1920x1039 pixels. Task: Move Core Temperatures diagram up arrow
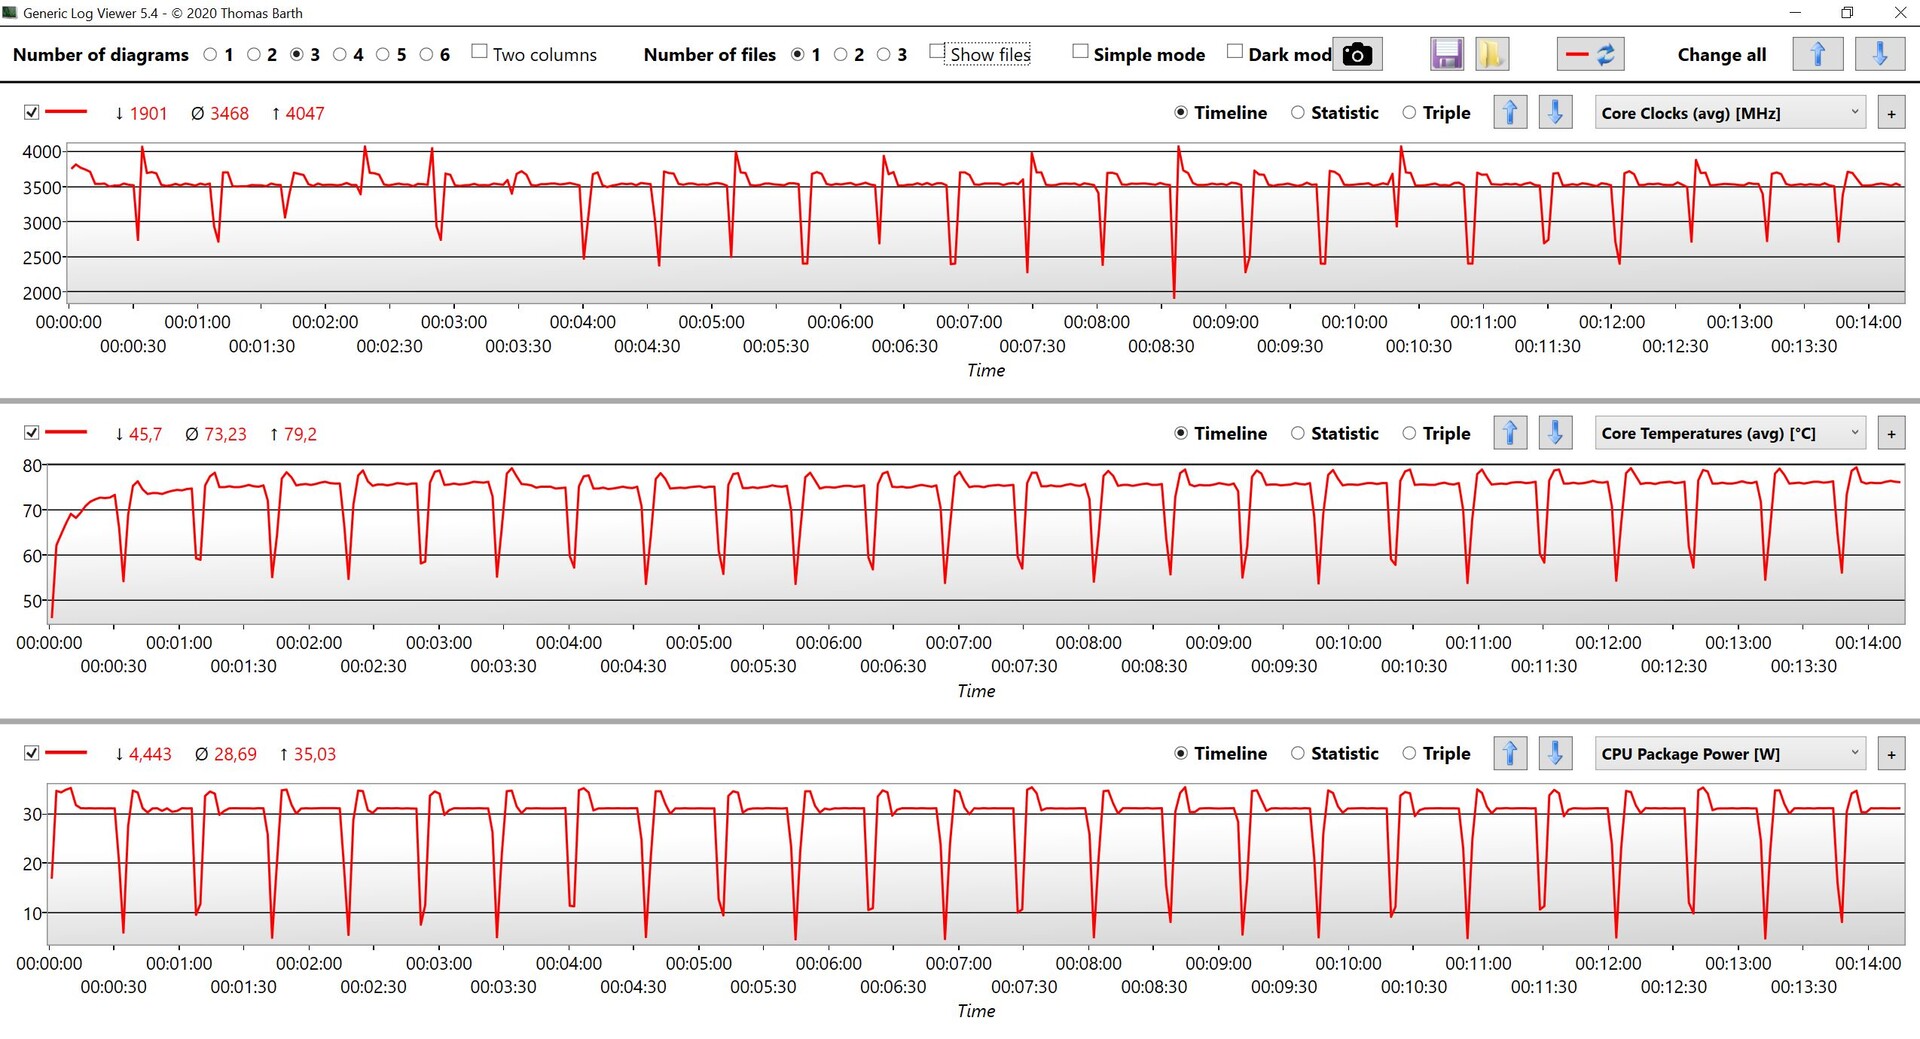pos(1510,433)
